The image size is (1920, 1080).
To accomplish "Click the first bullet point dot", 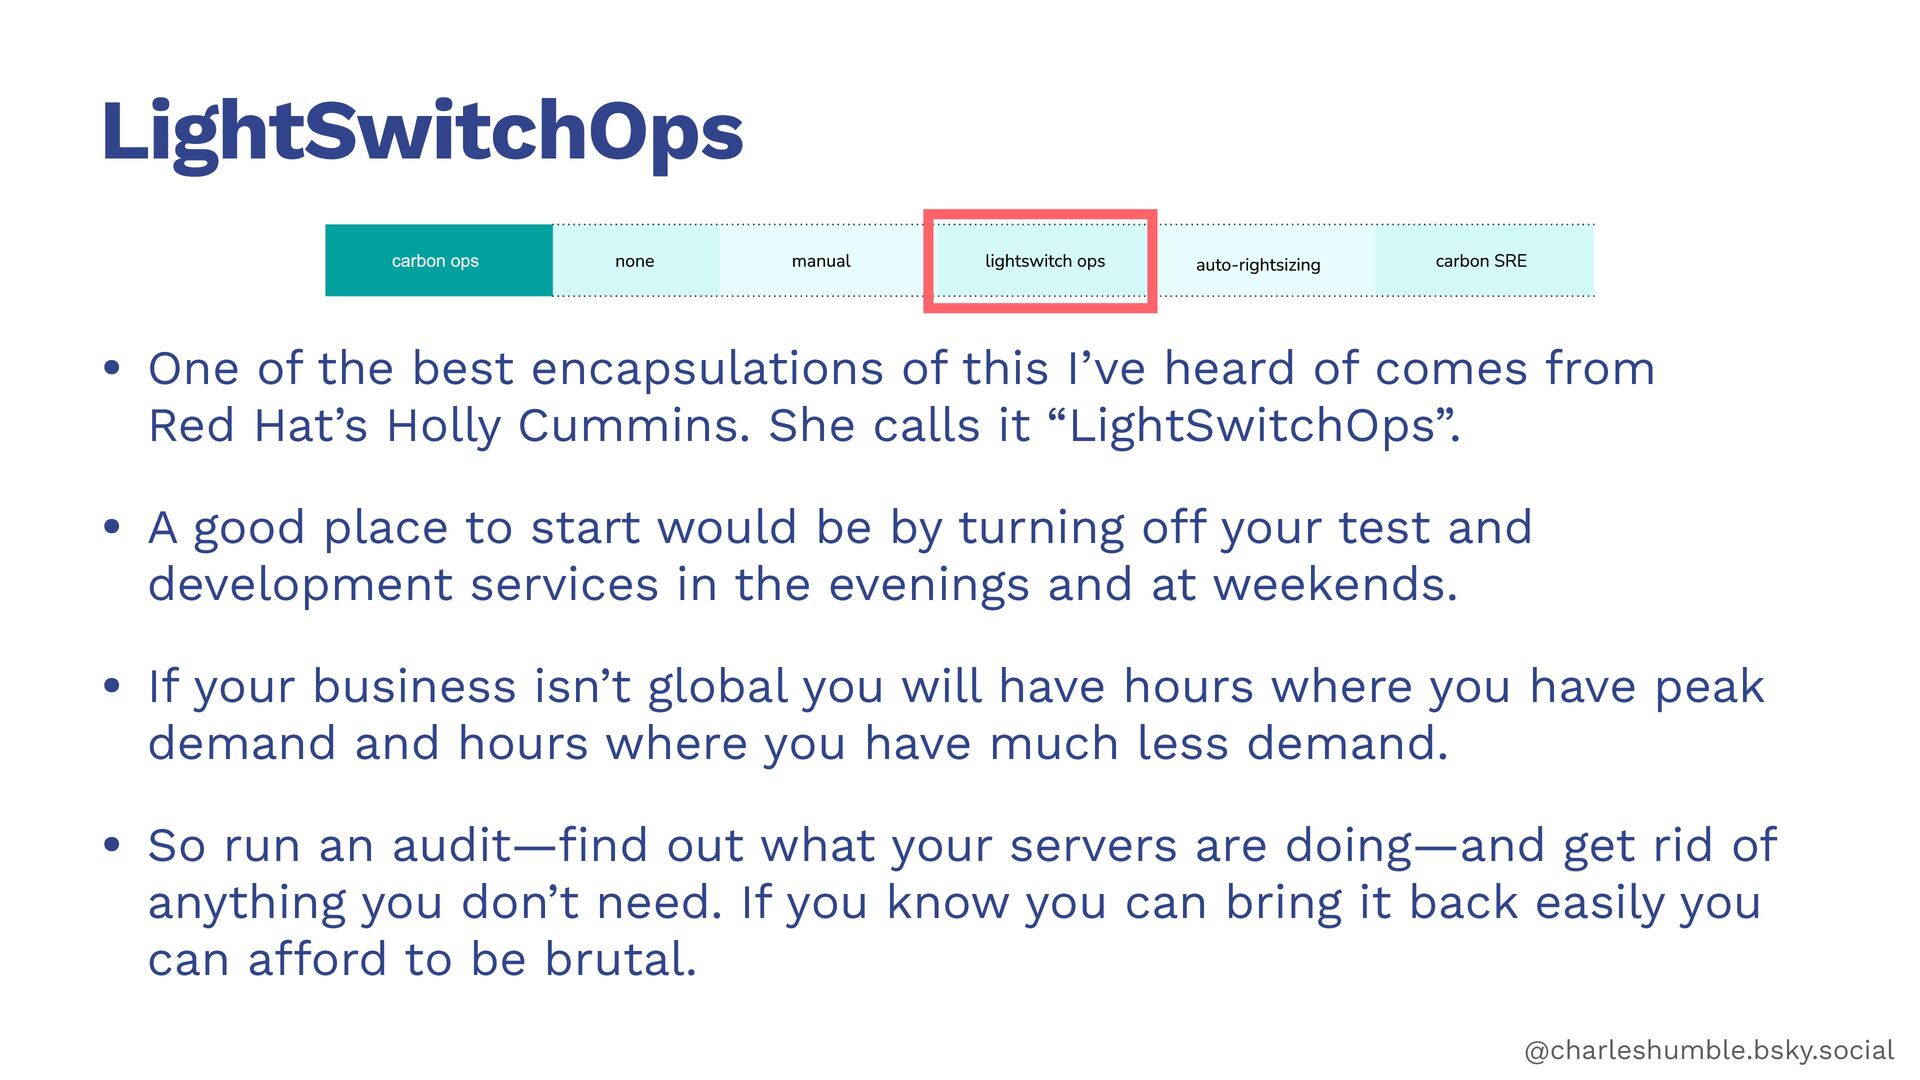I will [x=112, y=368].
